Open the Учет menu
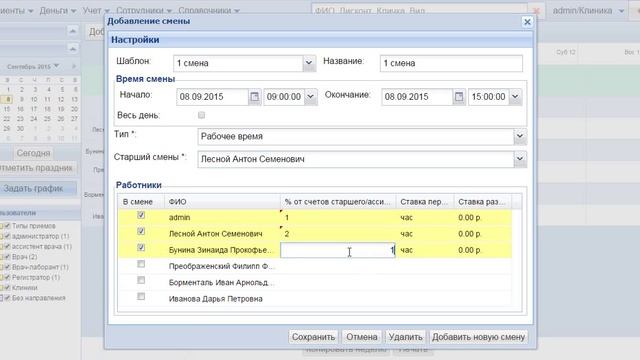 tap(96, 11)
